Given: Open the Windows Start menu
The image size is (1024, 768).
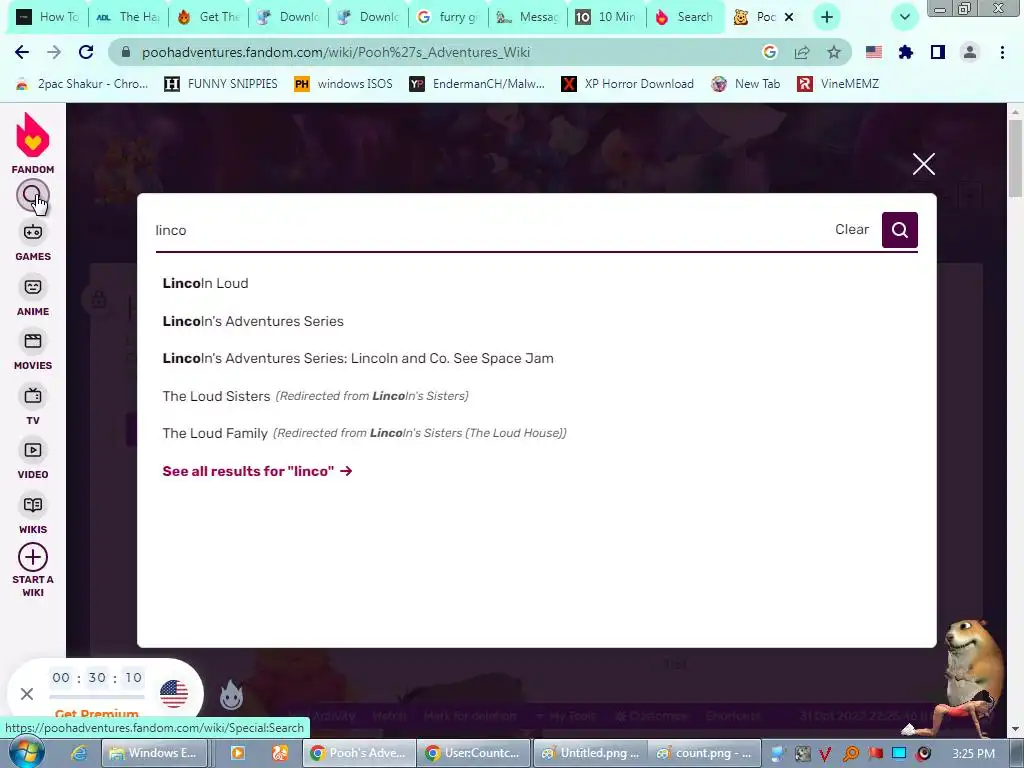Looking at the screenshot, I should 25,752.
